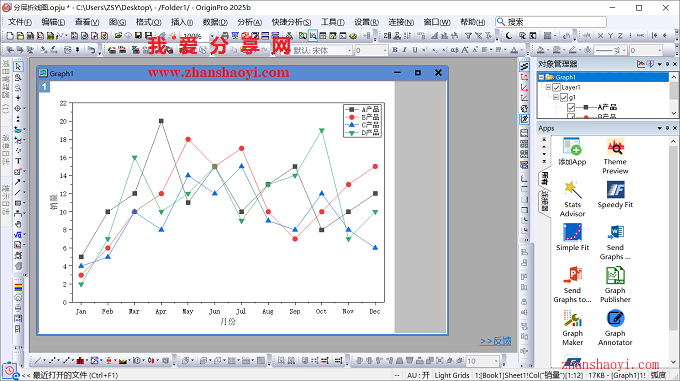Uncheck the g1 group checkbox
This screenshot has width=680, height=381.
click(x=563, y=98)
